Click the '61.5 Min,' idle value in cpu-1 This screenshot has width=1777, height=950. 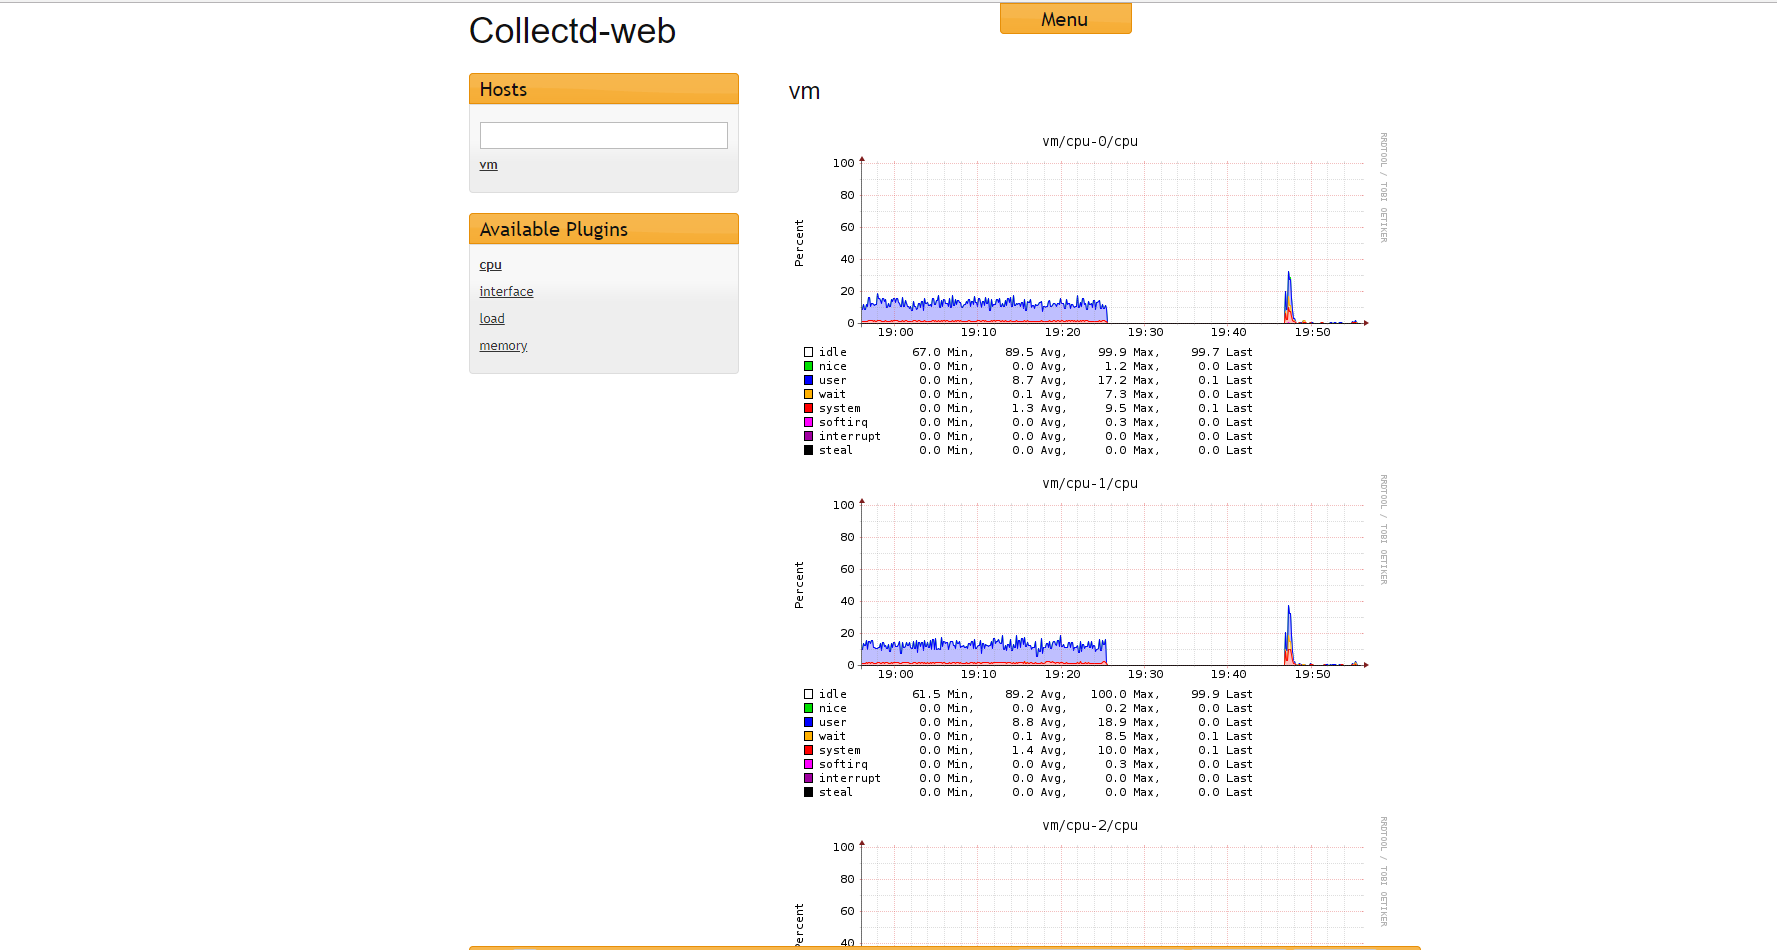pos(942,694)
